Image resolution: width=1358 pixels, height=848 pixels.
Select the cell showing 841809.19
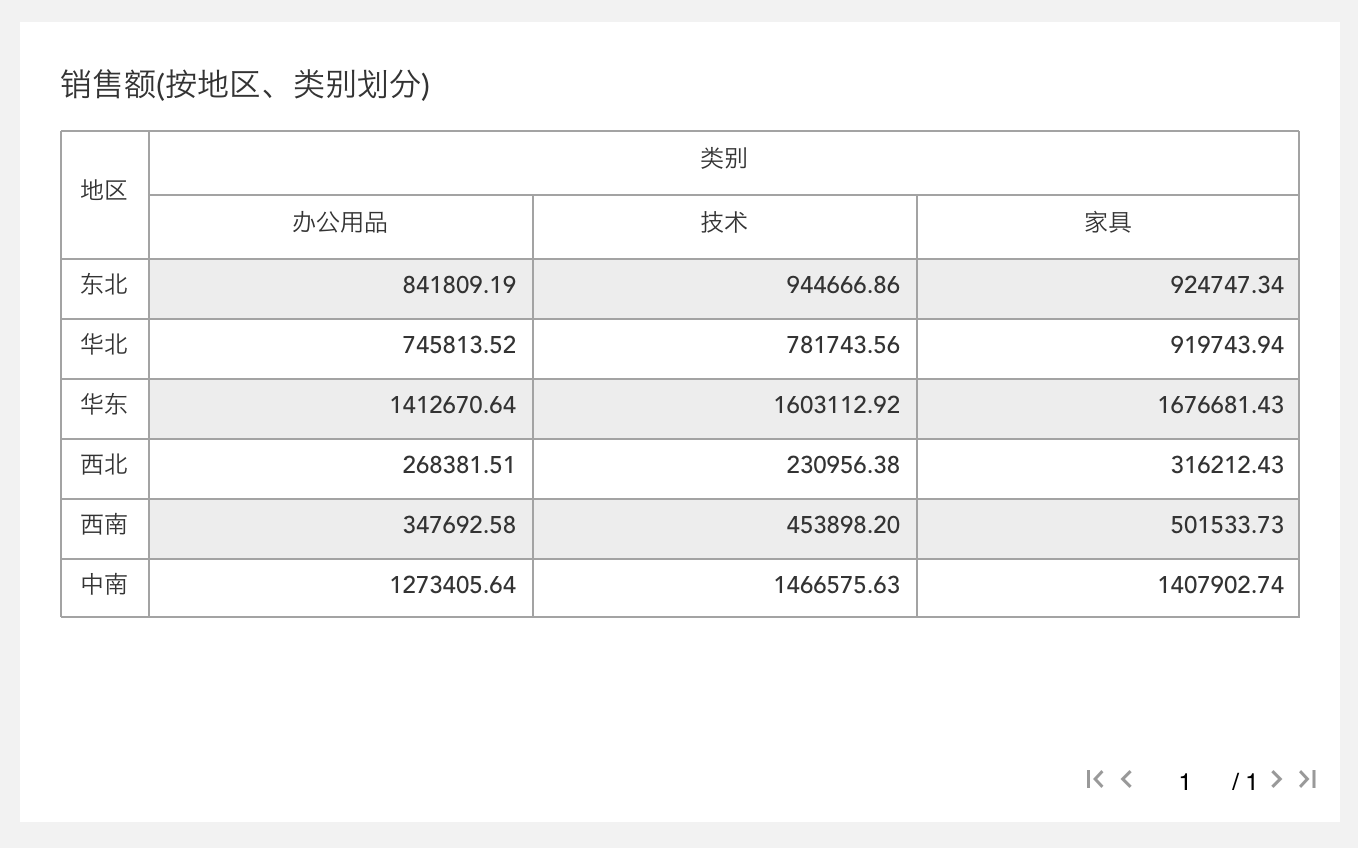pos(459,285)
